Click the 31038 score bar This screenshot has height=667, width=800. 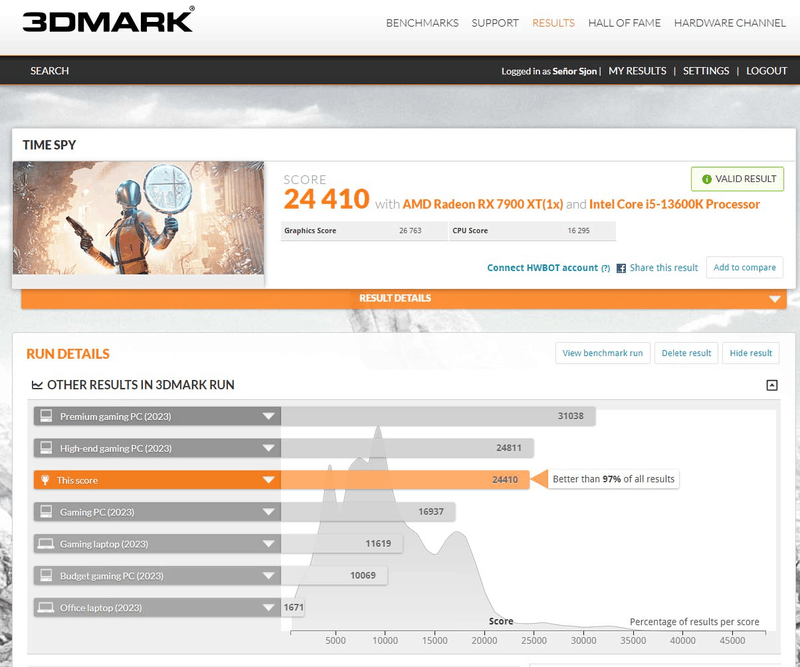pos(438,416)
